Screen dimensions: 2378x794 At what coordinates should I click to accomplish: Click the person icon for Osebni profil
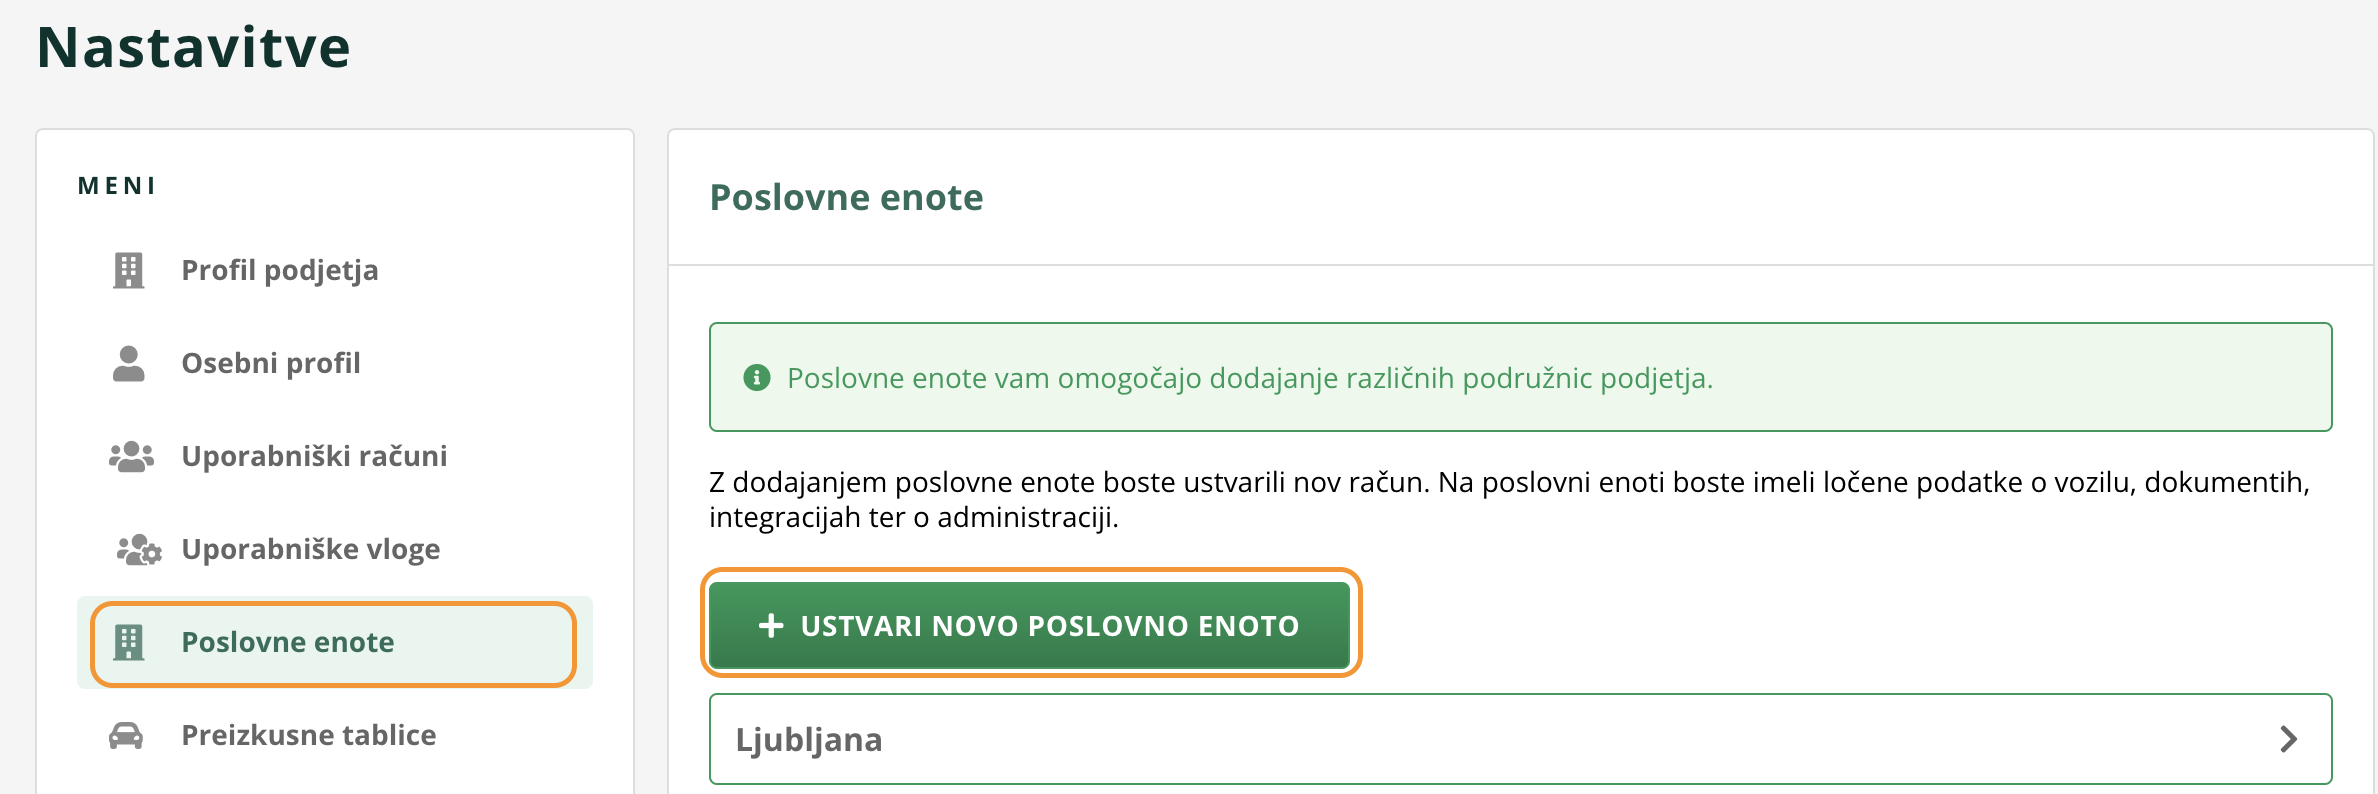(128, 363)
